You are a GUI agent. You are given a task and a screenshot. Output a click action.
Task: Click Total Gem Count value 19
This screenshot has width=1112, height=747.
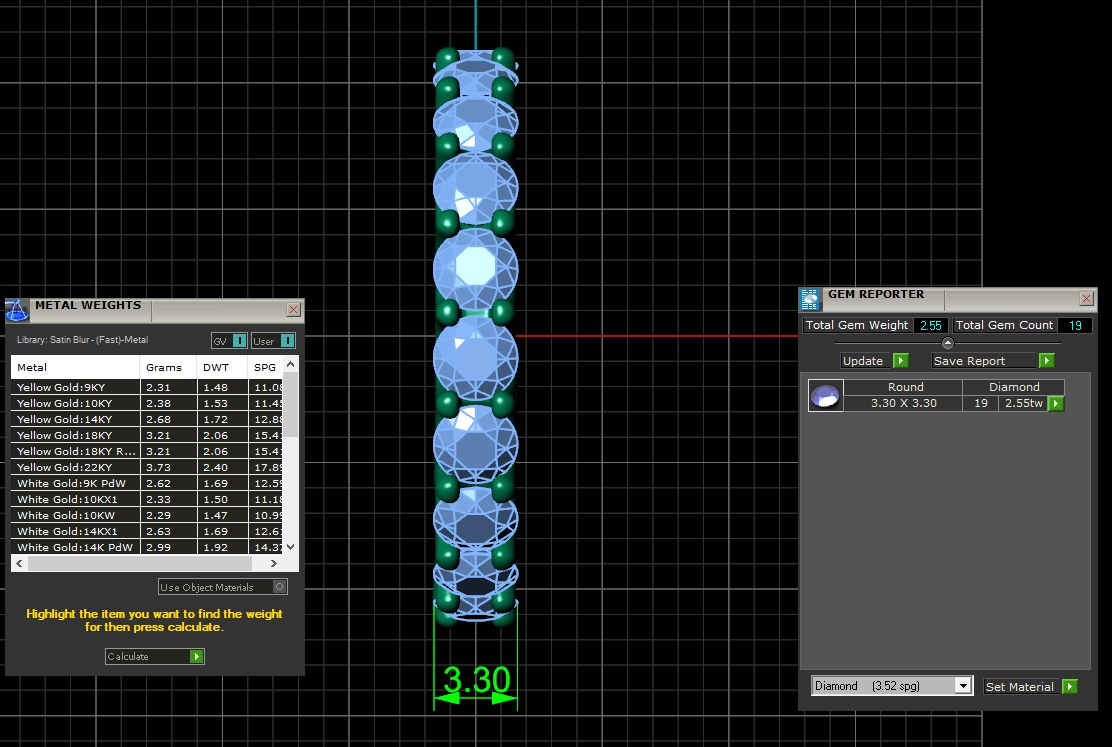click(x=1075, y=325)
